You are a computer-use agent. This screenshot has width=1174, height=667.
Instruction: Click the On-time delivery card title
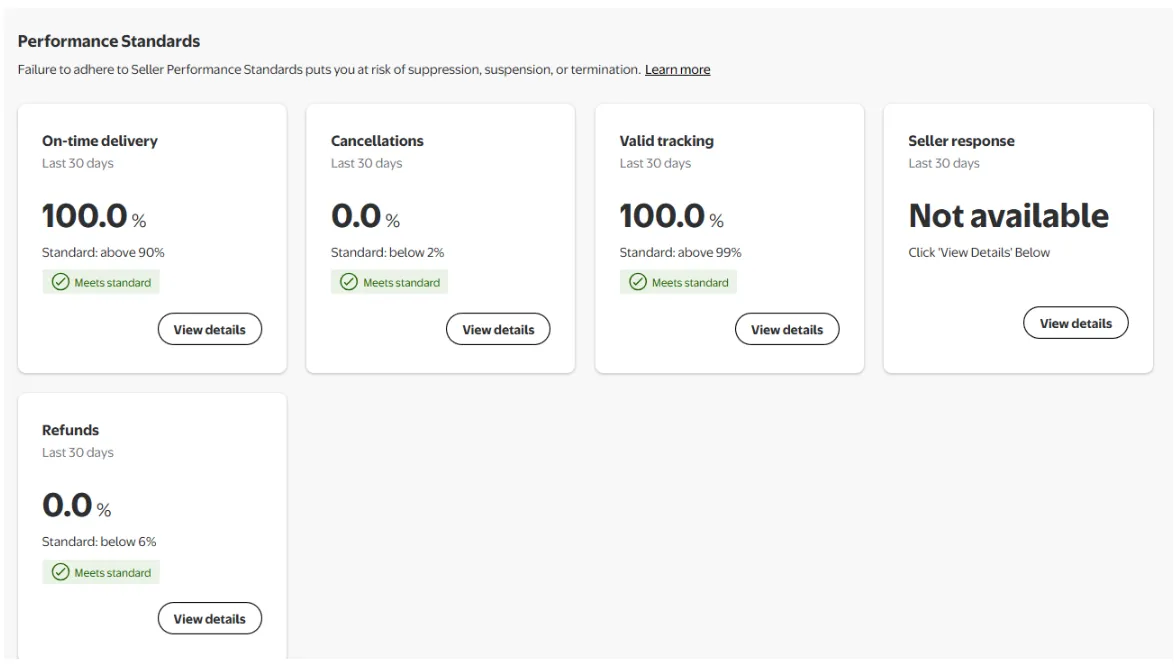(x=100, y=141)
